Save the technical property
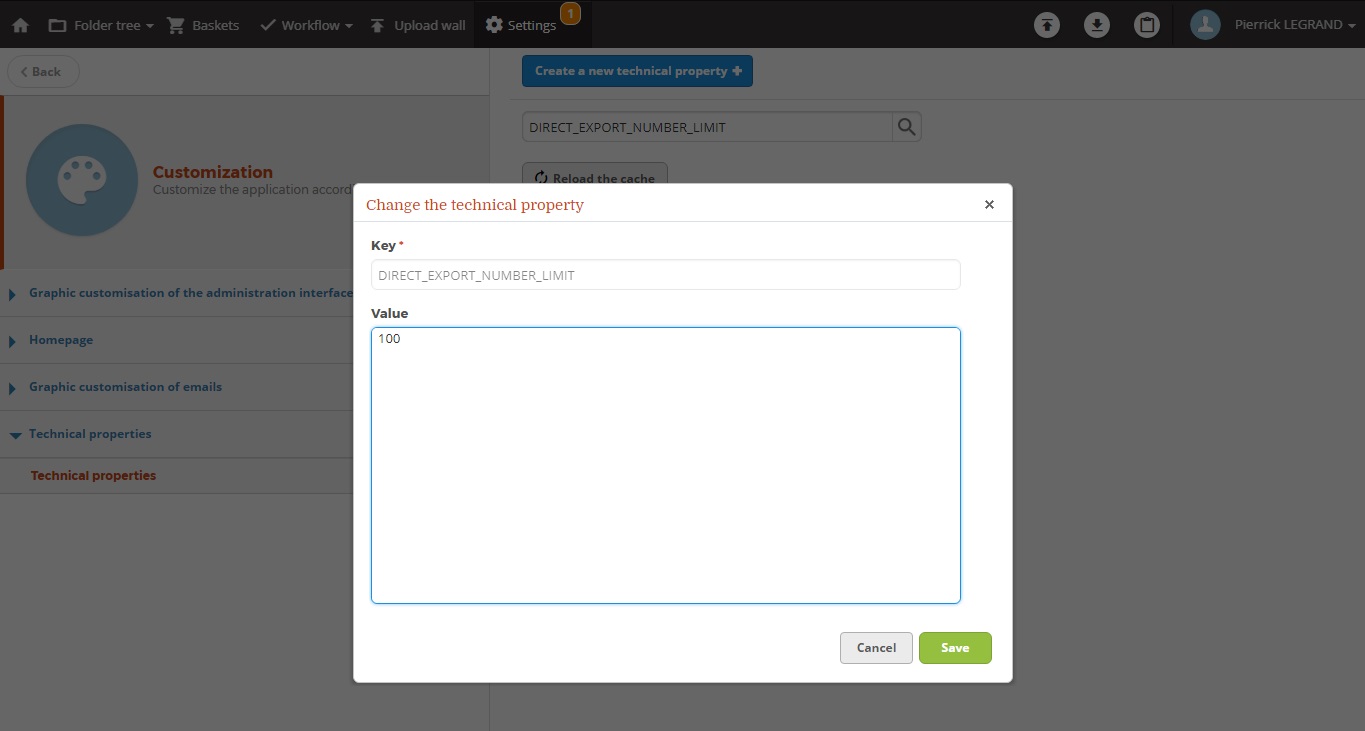1365x731 pixels. coord(955,648)
